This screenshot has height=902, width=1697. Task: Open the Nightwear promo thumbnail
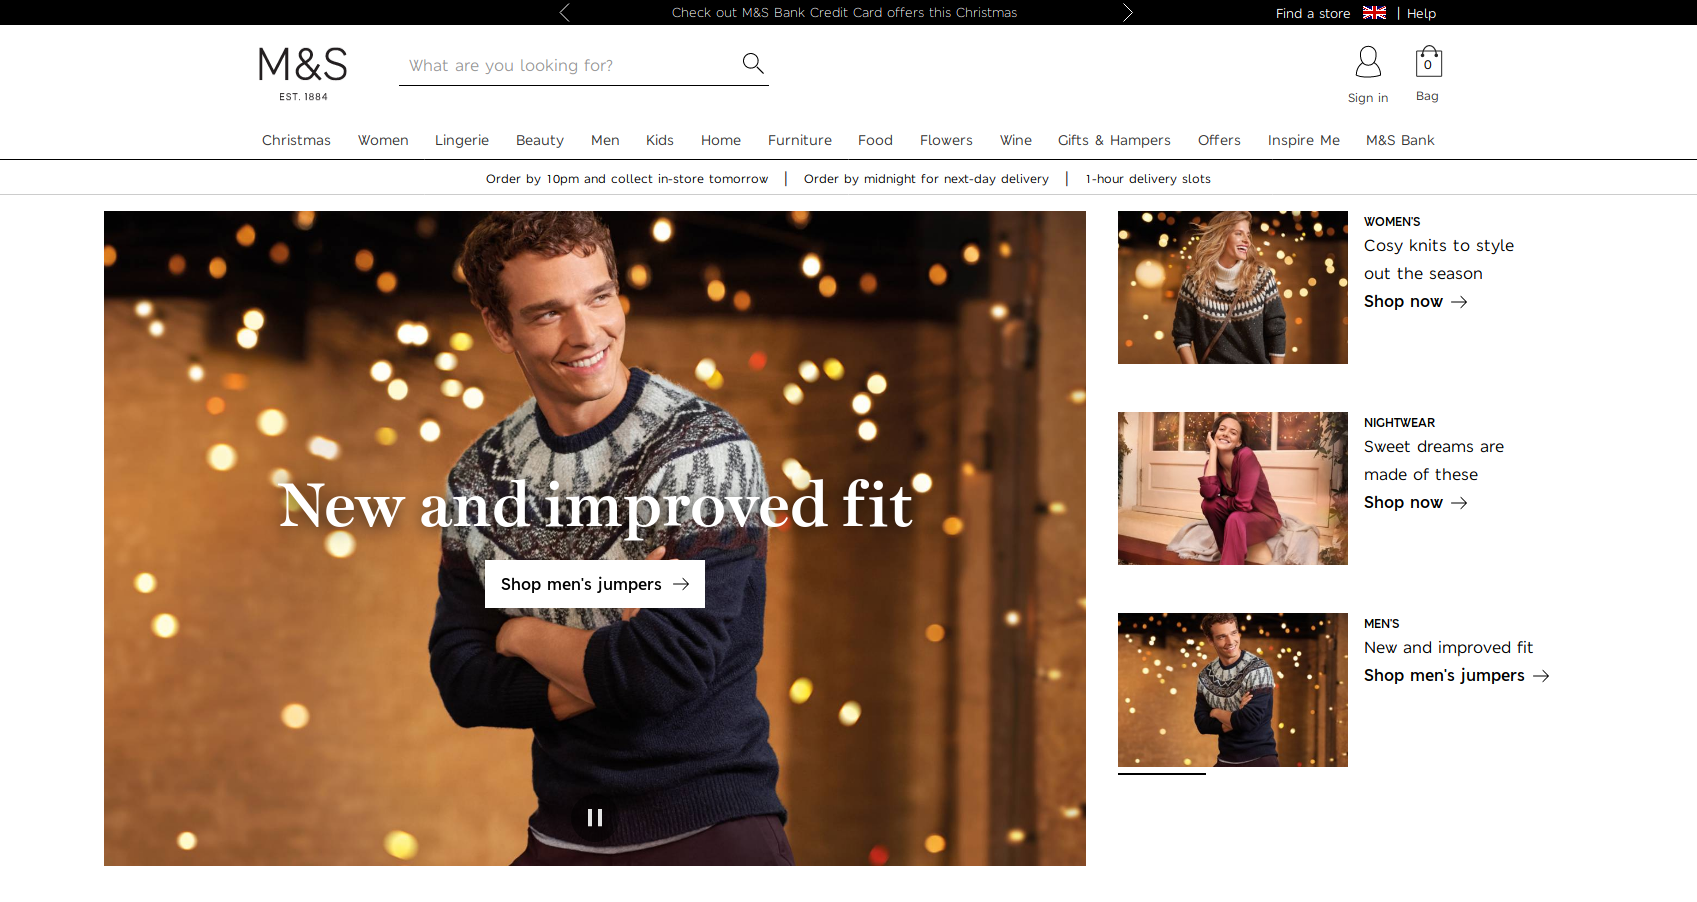1232,488
